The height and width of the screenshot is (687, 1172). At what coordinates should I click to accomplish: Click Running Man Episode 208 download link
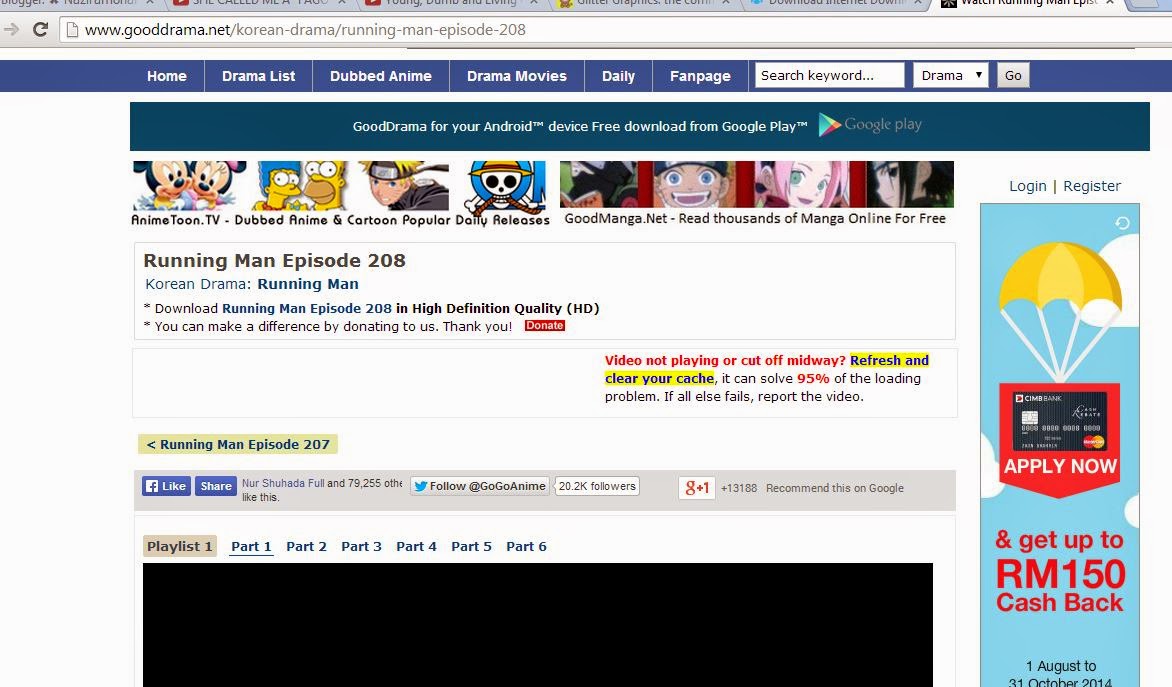tap(306, 309)
